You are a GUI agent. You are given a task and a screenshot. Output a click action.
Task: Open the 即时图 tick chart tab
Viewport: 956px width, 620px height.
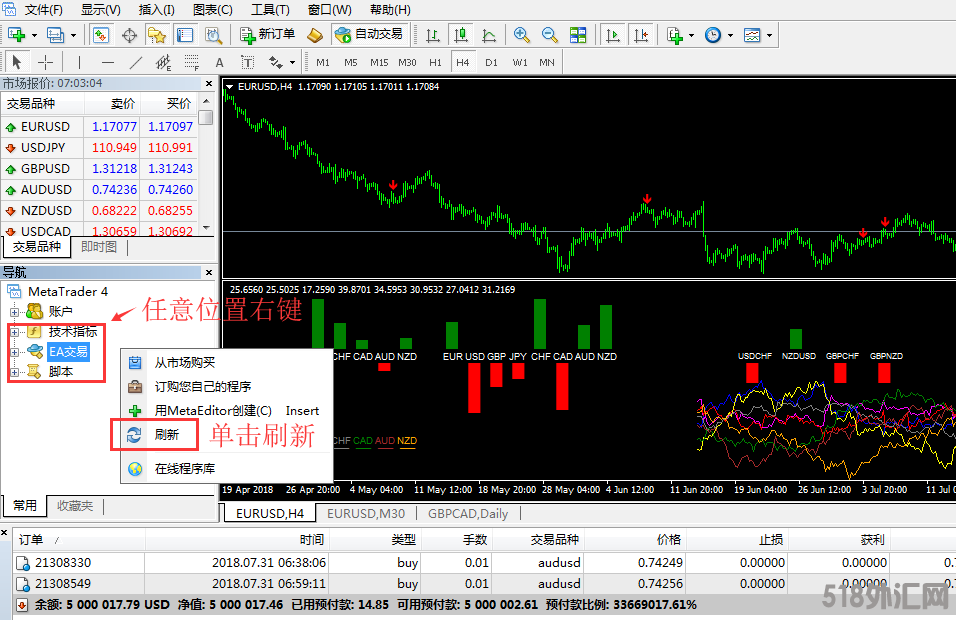click(x=99, y=247)
